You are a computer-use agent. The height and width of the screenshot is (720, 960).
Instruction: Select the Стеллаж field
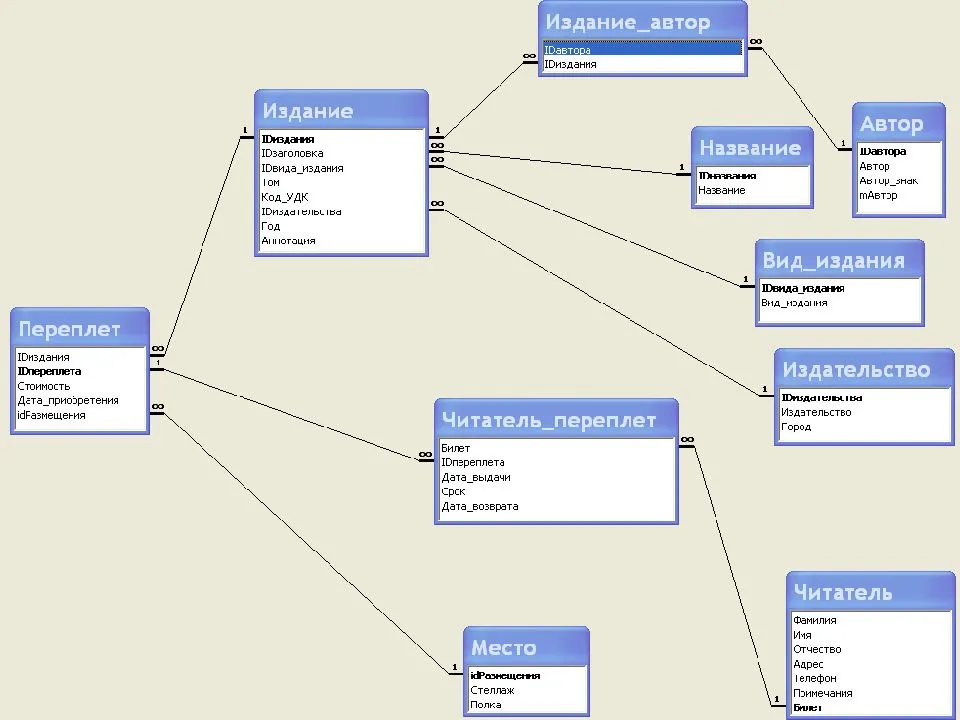527,690
